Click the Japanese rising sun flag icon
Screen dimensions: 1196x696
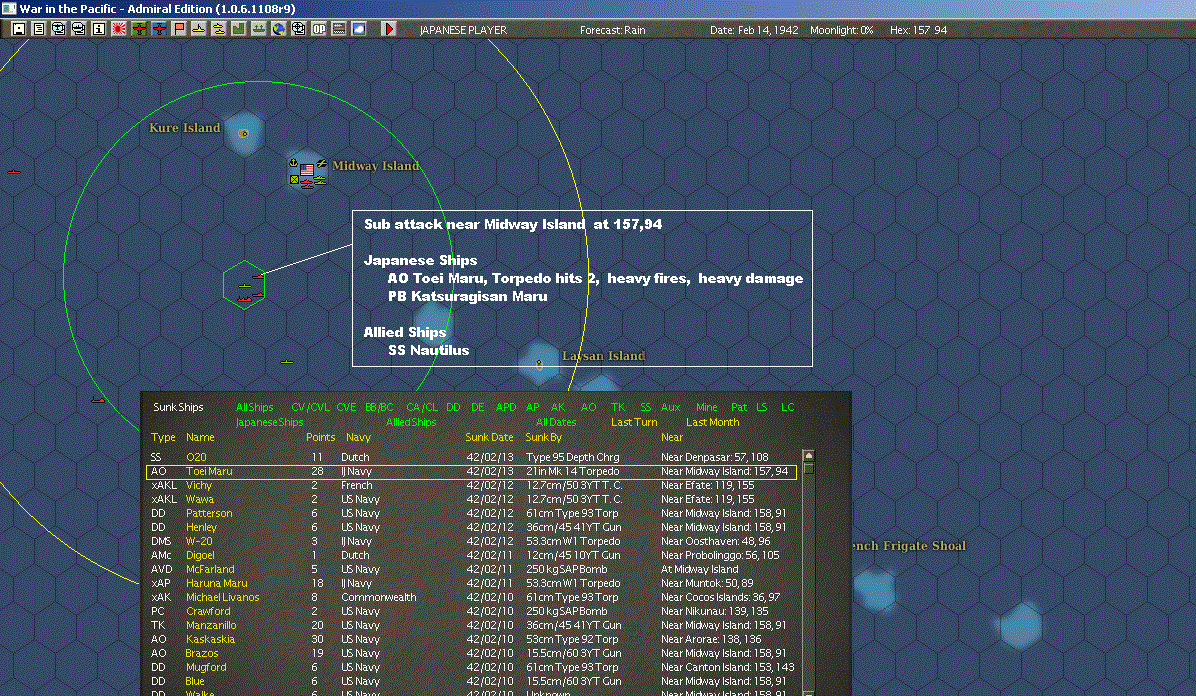[119, 29]
